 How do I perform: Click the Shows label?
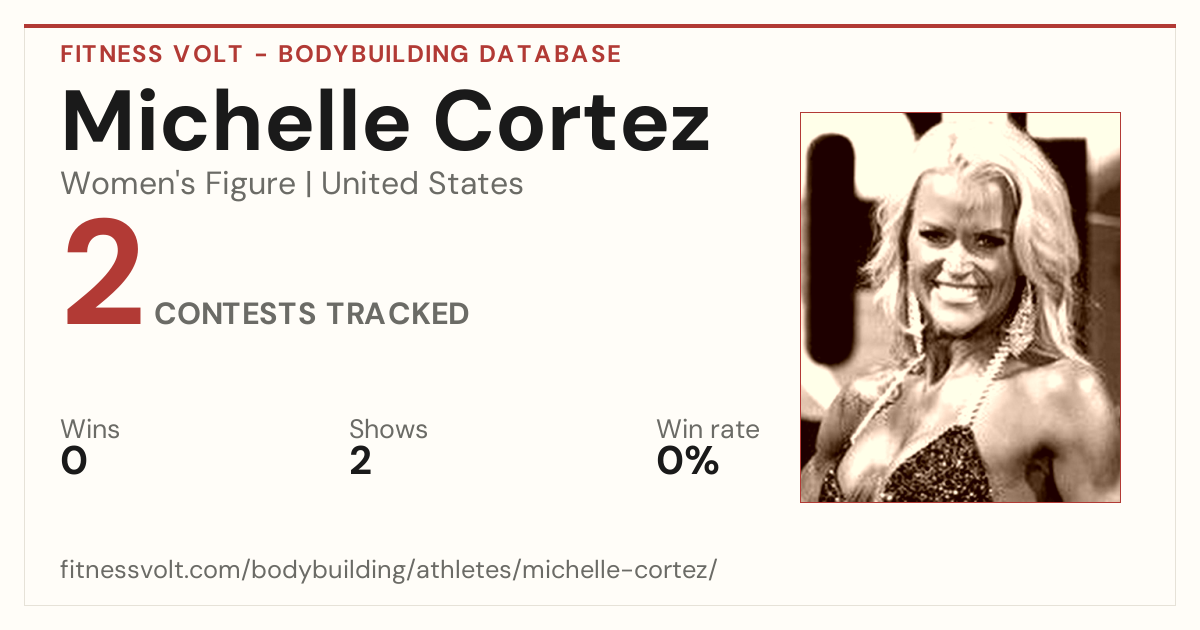(388, 429)
